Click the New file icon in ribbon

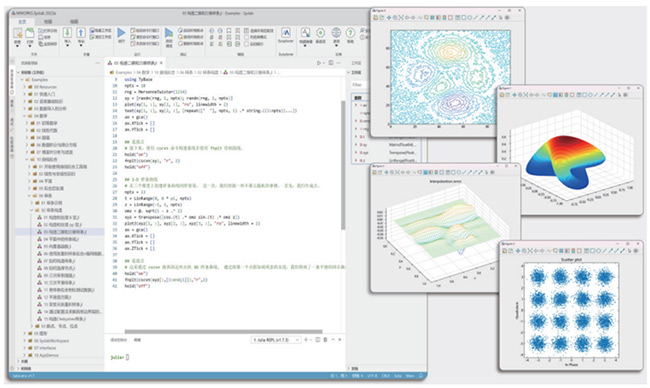pos(18,33)
